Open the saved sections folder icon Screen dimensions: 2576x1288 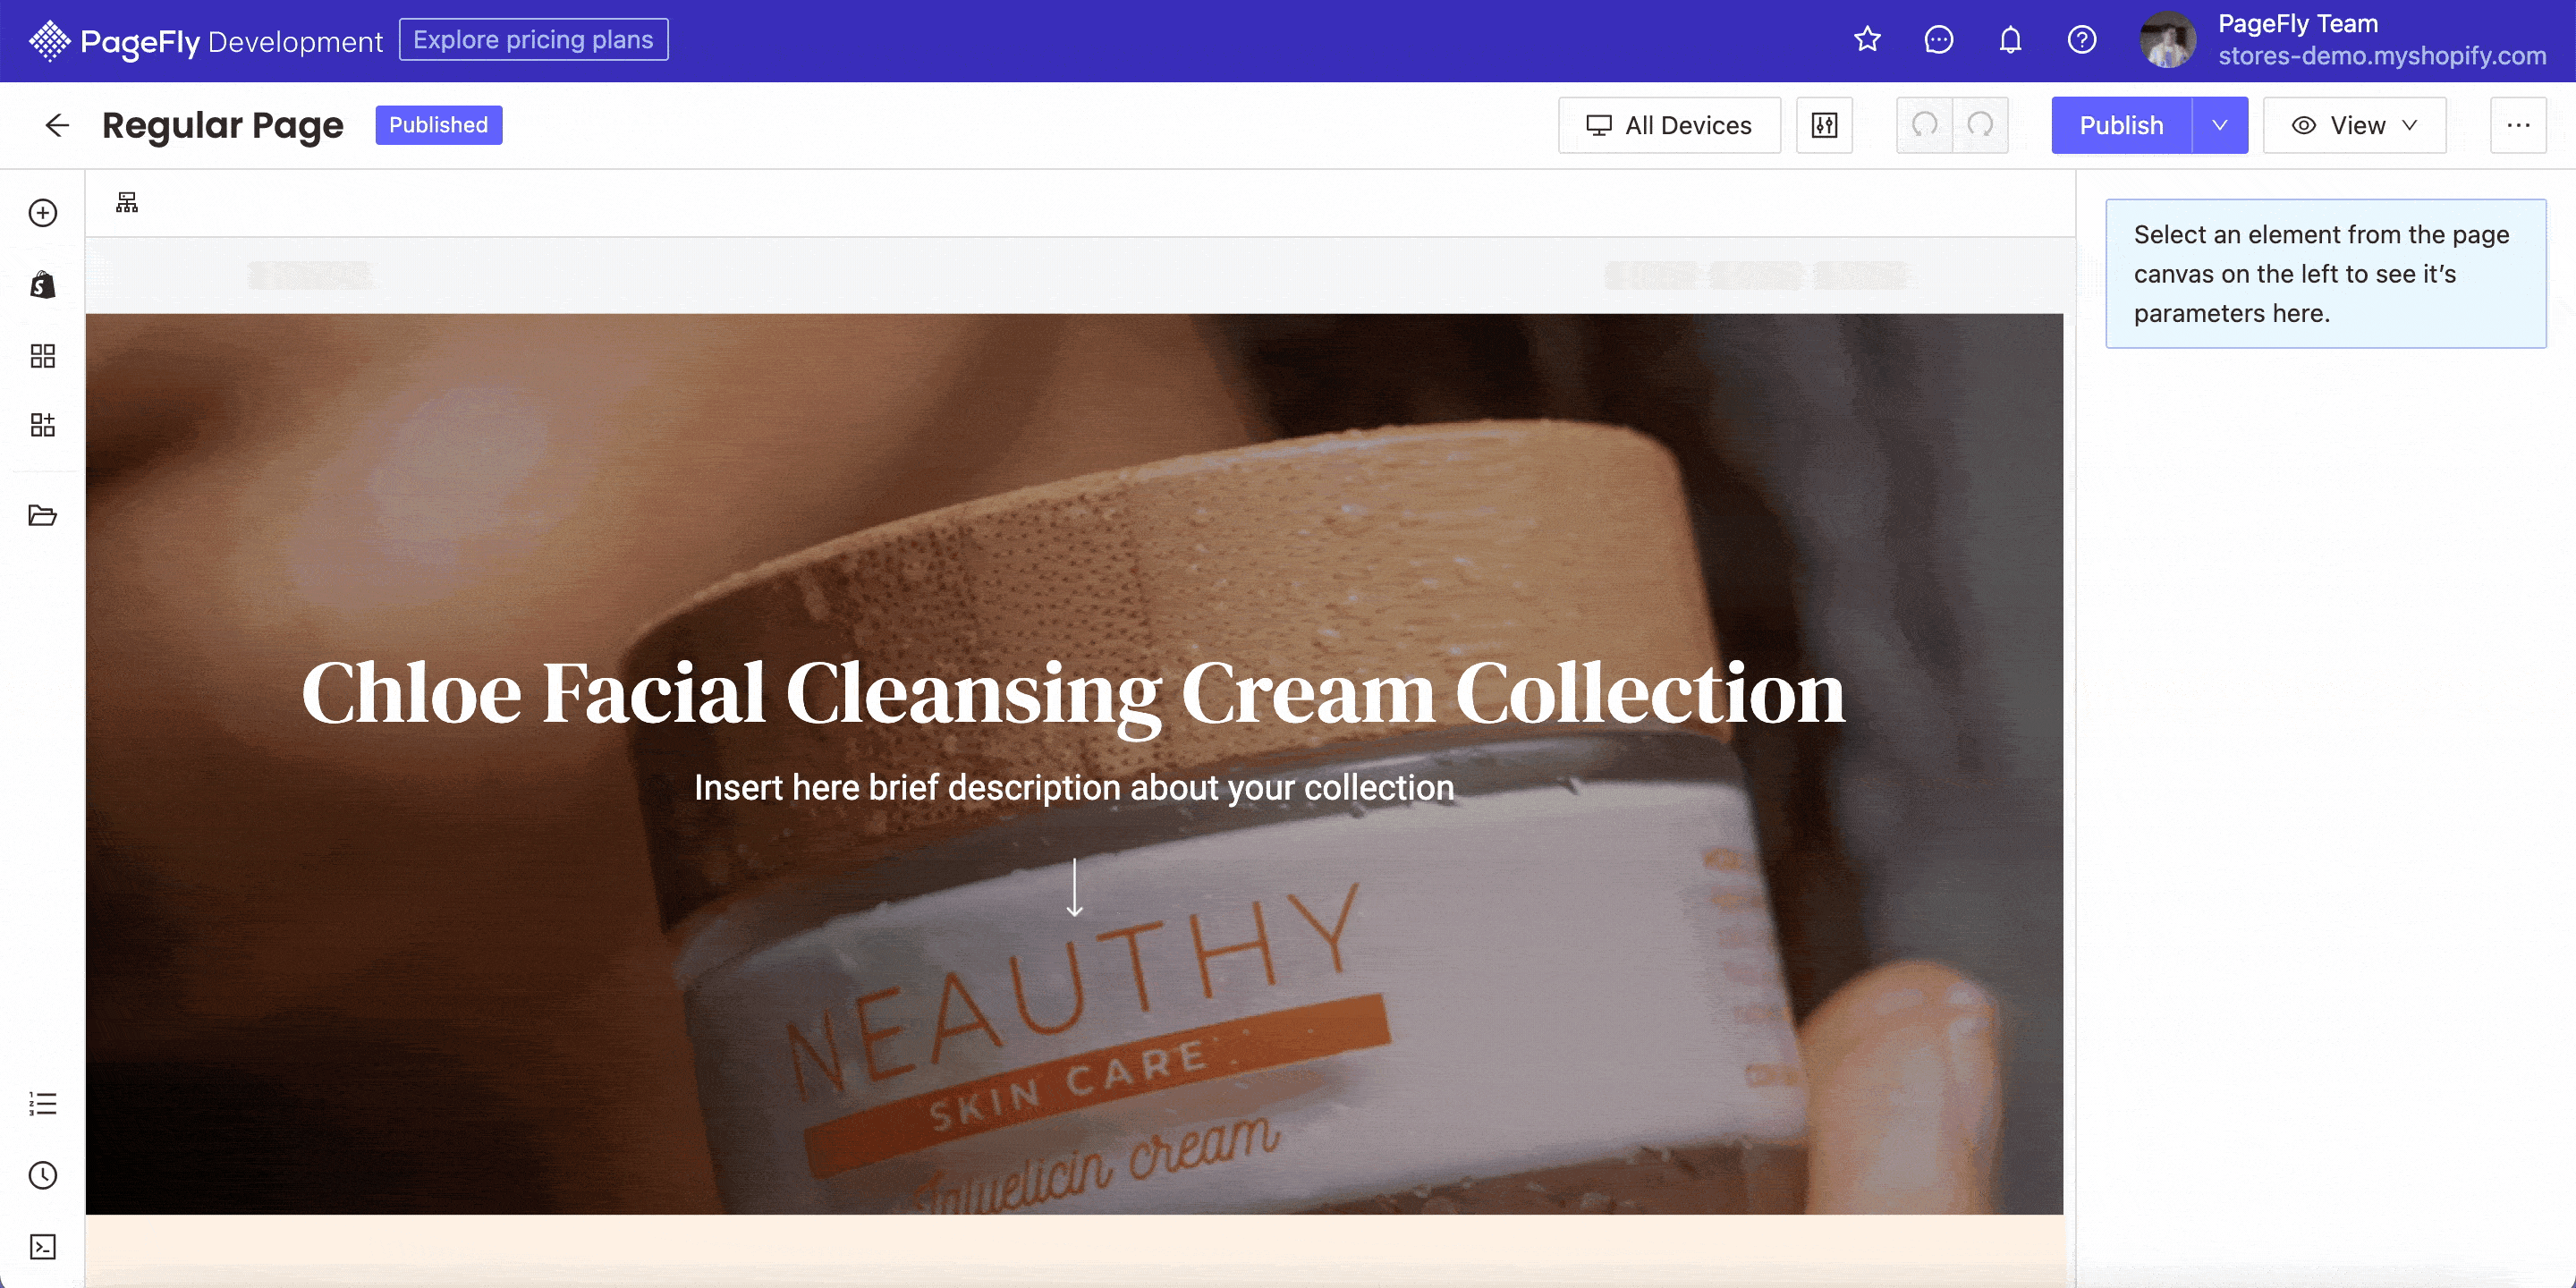[43, 515]
